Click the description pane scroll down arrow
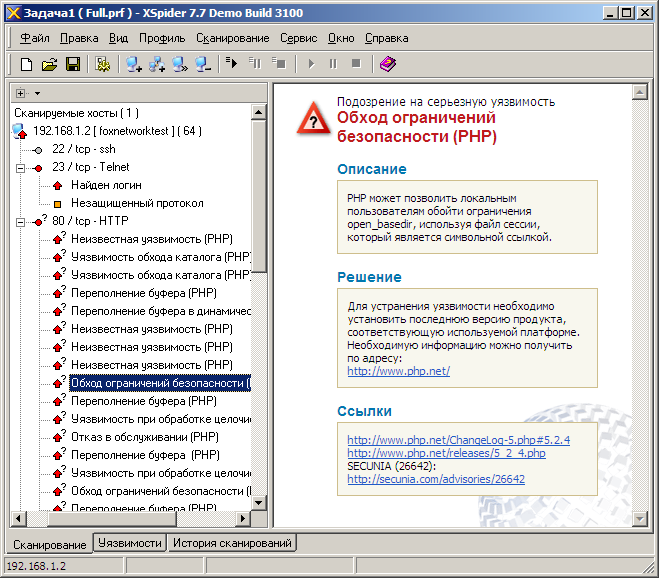The height and width of the screenshot is (578, 659). [x=640, y=519]
